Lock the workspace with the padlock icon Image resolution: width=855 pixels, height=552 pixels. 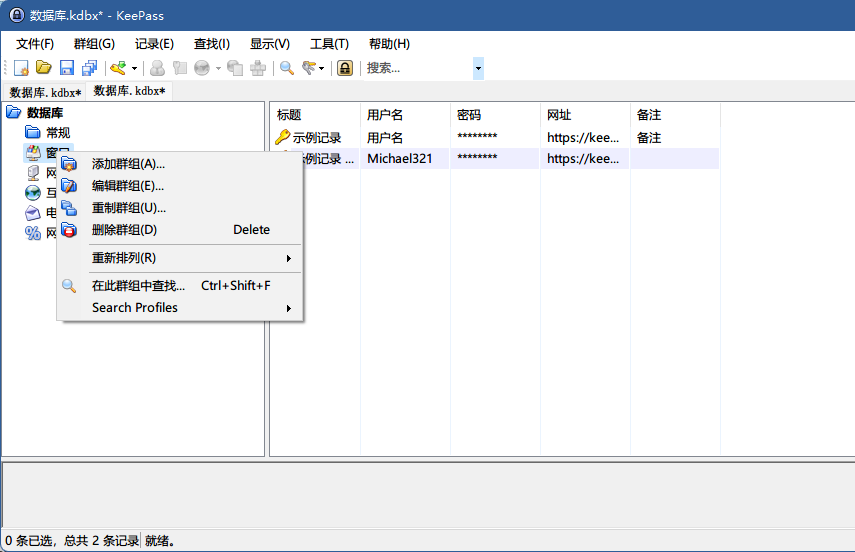click(x=345, y=68)
